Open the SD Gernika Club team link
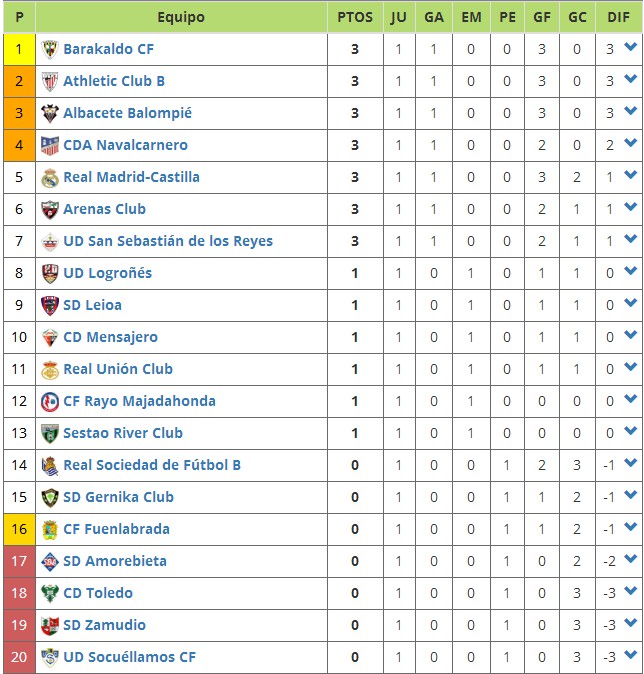This screenshot has height=674, width=644. click(118, 497)
